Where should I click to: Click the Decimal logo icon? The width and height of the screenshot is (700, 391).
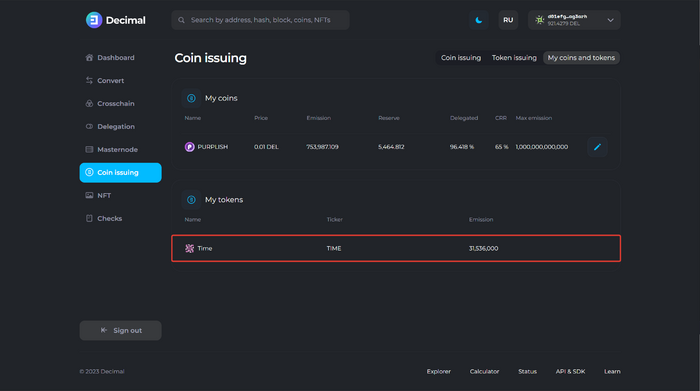click(x=94, y=20)
